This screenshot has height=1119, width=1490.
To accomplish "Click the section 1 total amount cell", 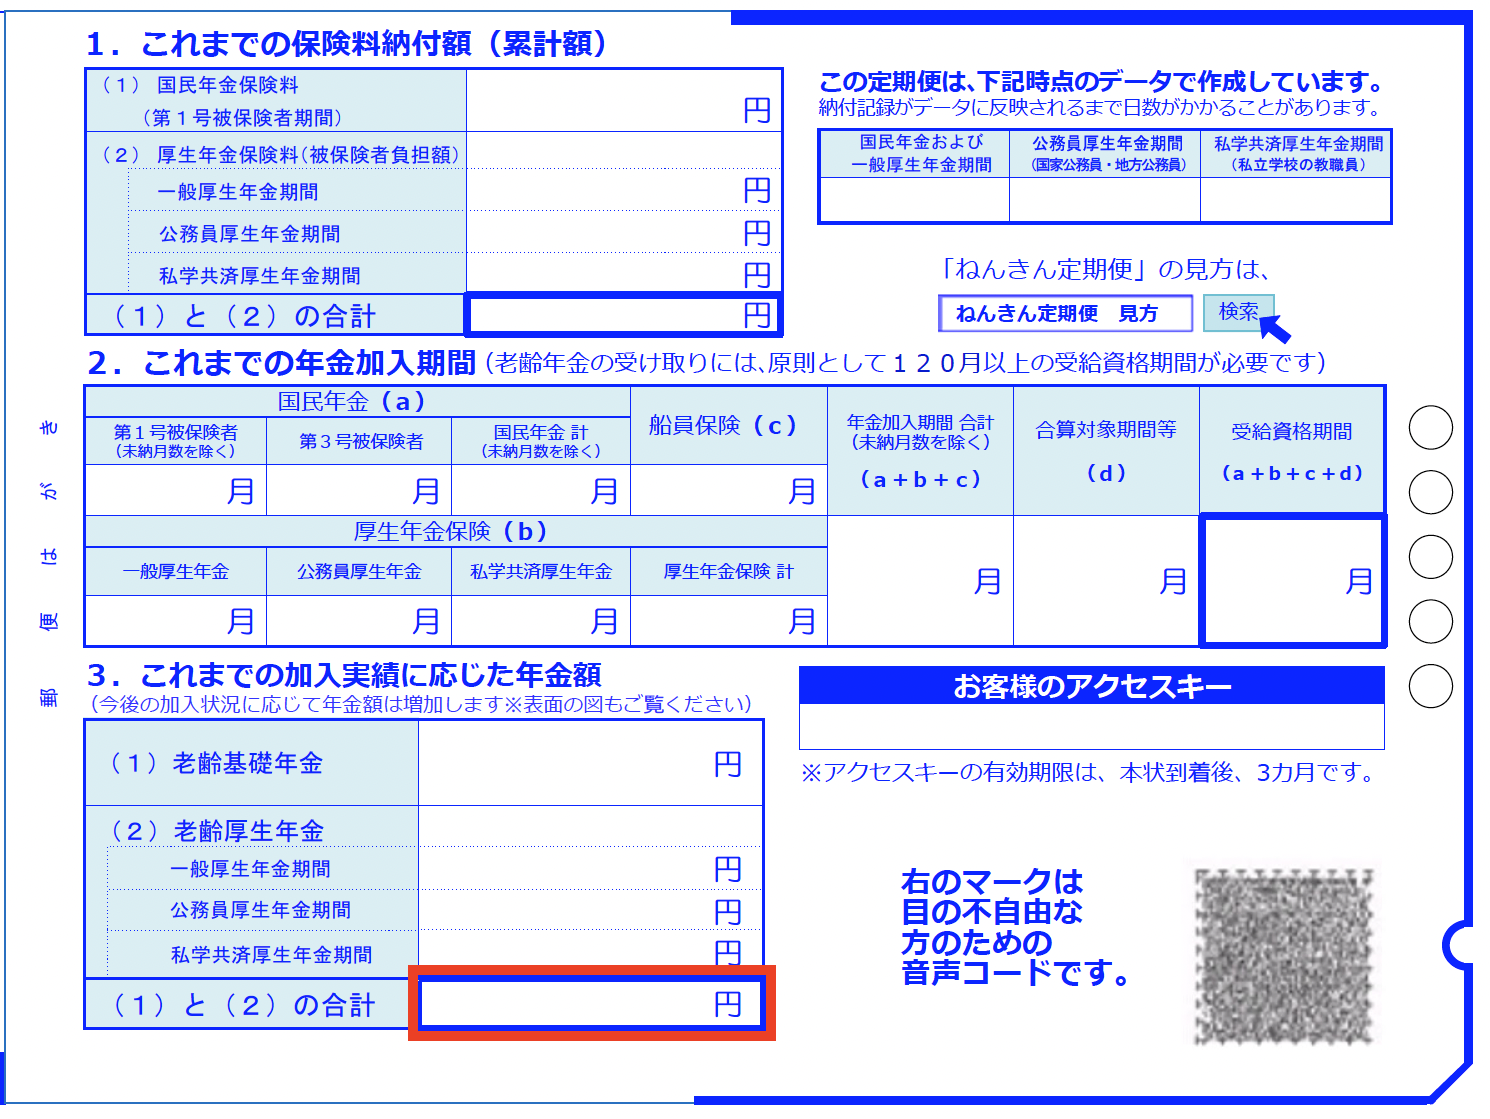I will click(x=622, y=315).
